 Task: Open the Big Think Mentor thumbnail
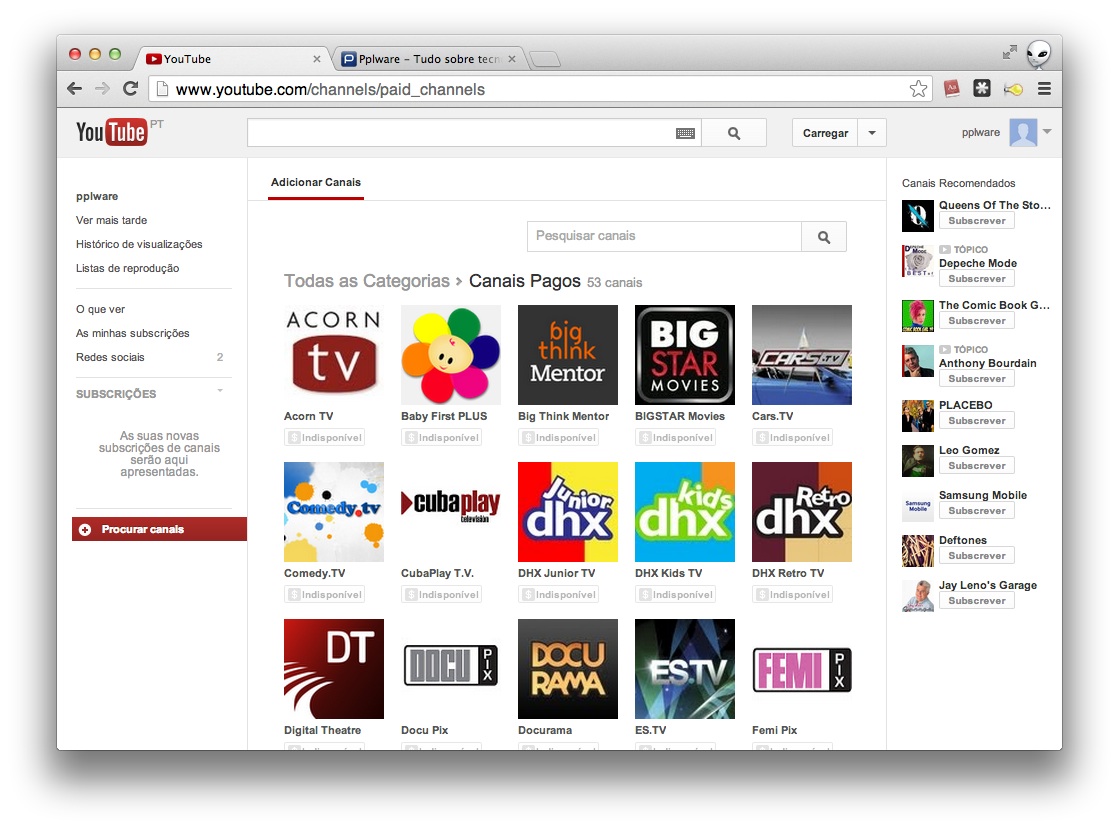(x=567, y=355)
